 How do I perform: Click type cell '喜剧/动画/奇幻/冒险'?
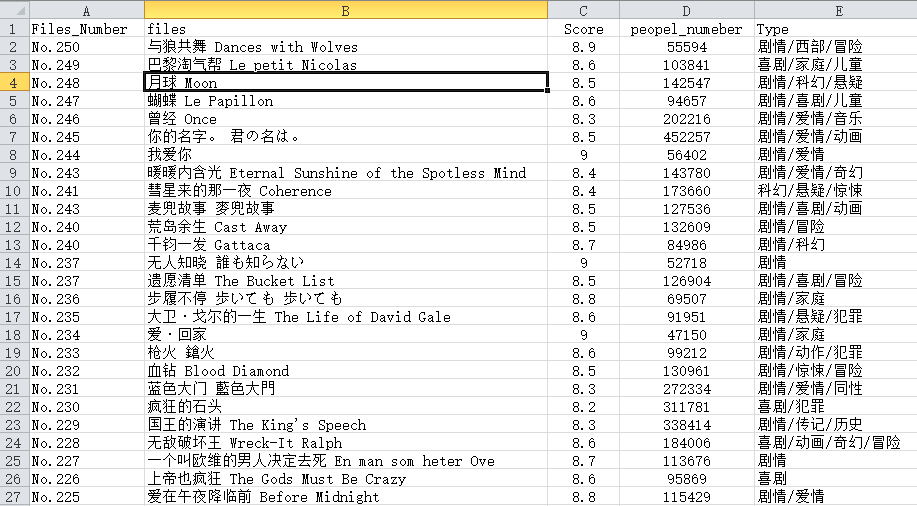click(x=836, y=443)
